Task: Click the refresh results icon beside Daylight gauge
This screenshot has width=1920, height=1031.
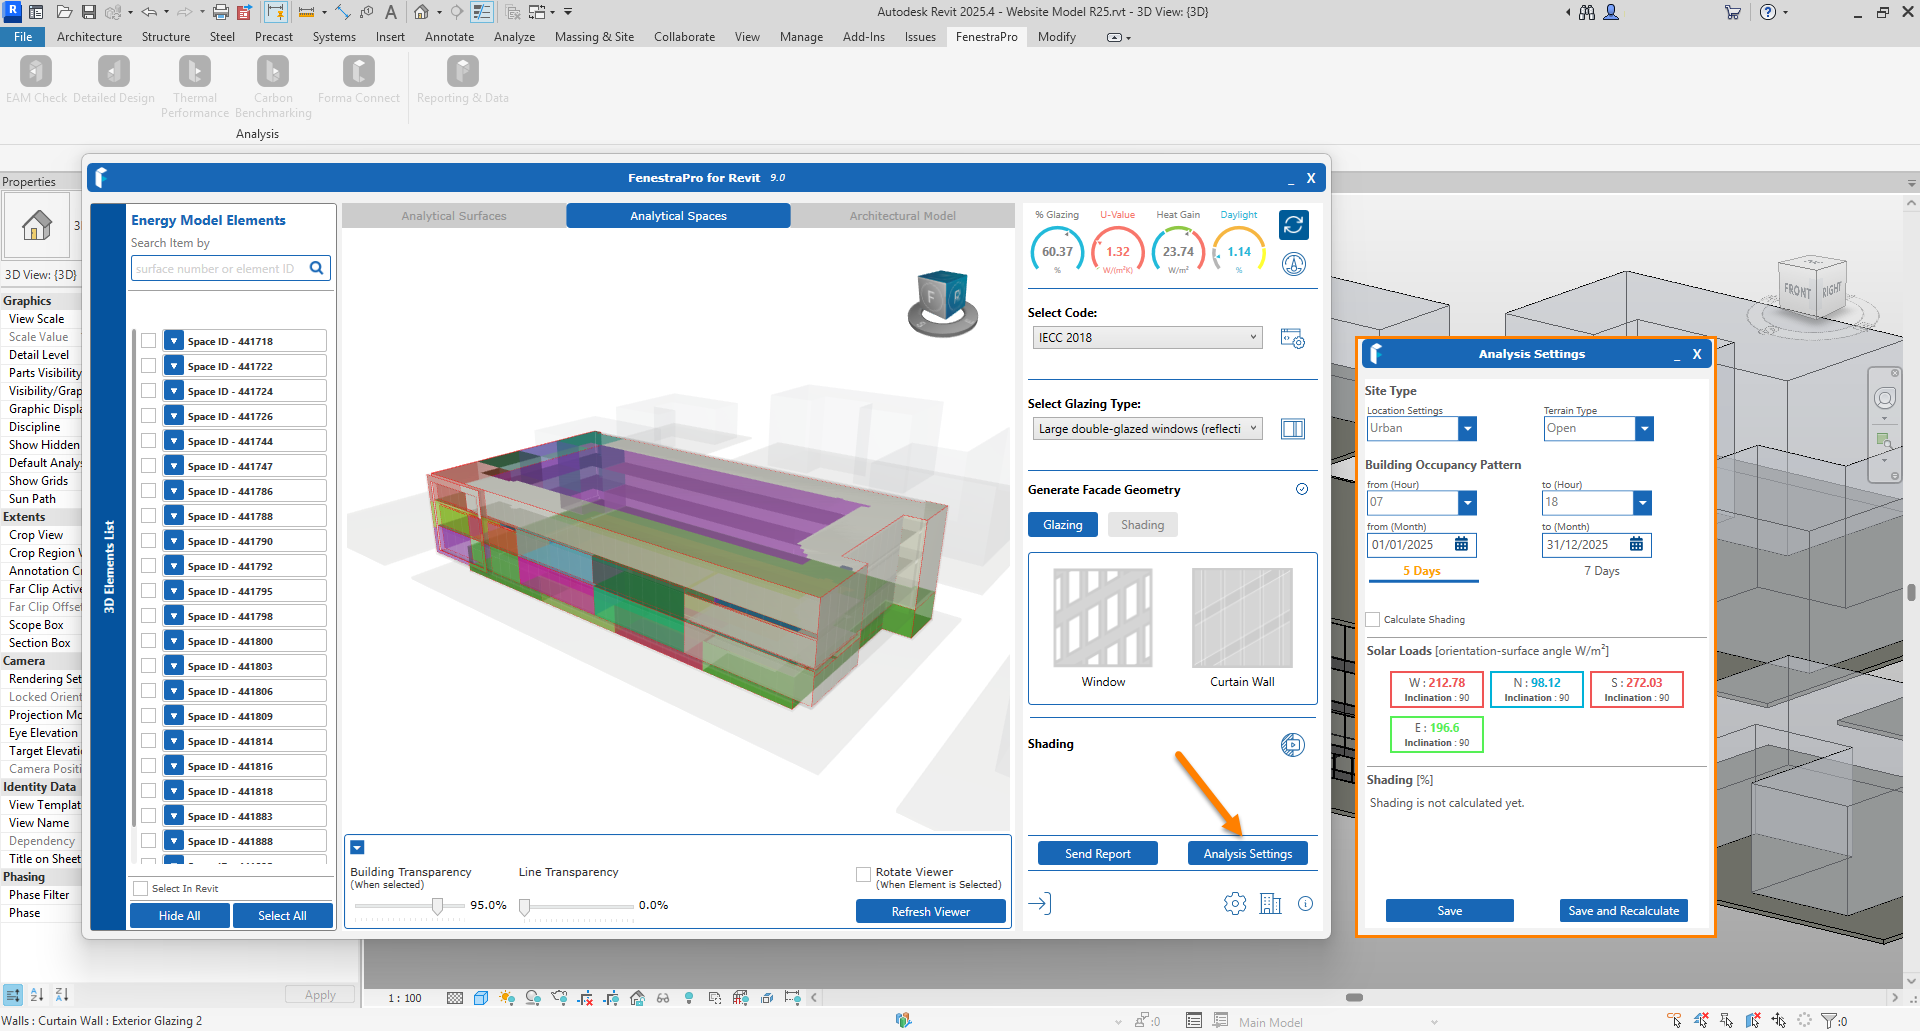Action: tap(1293, 225)
